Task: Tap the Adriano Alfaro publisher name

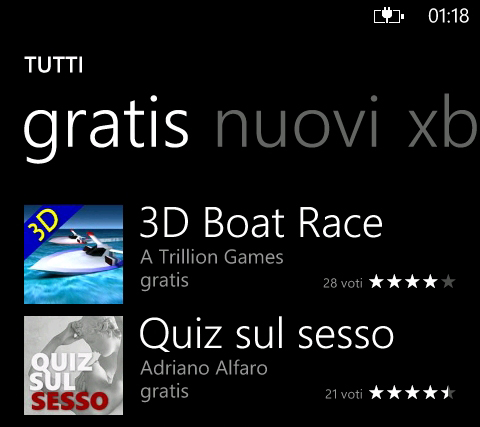Action: click(204, 368)
